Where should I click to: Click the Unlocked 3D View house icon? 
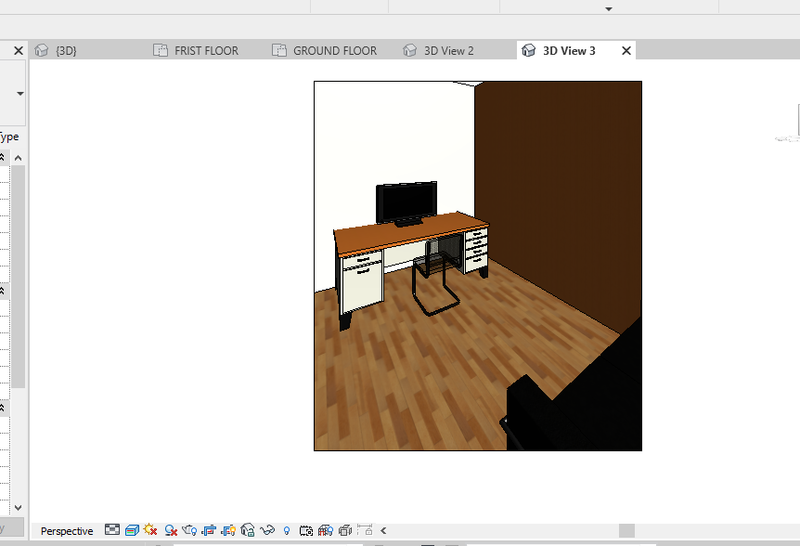[247, 531]
